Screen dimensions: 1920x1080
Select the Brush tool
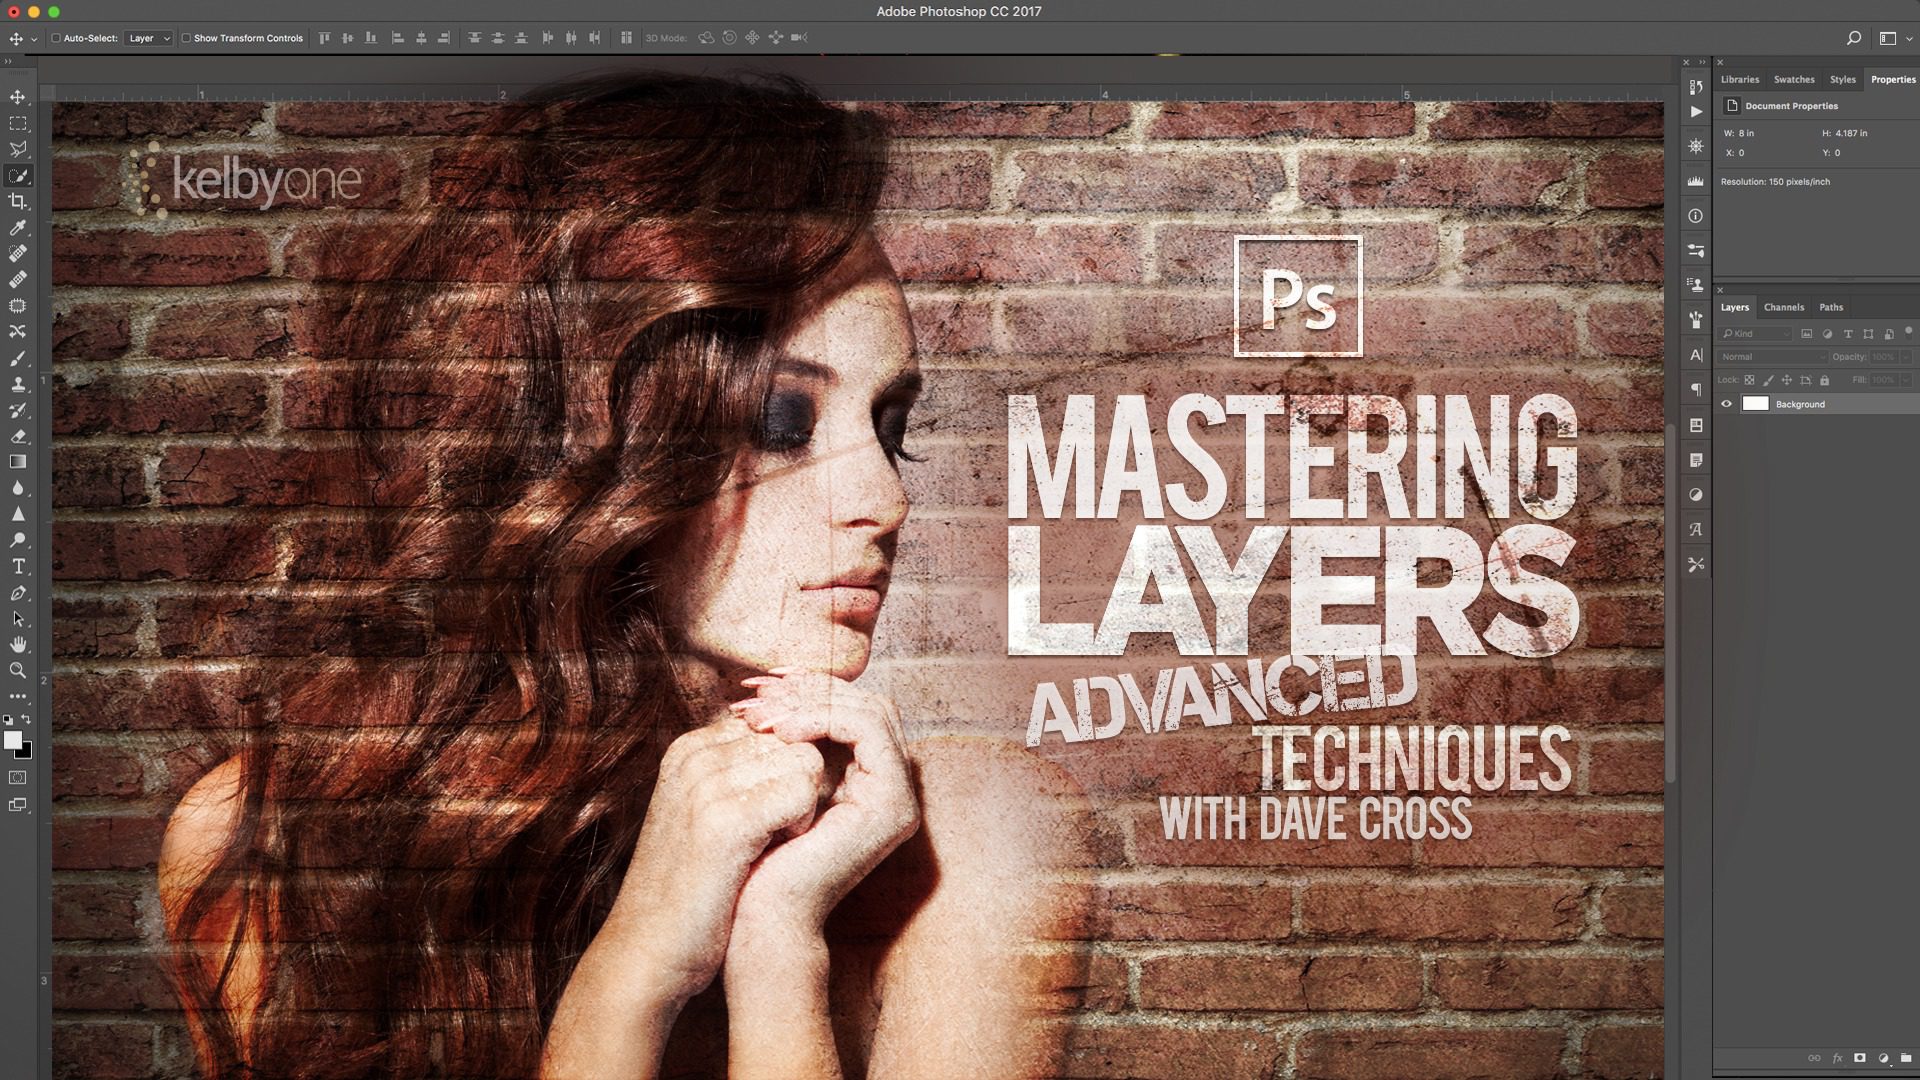click(x=18, y=358)
